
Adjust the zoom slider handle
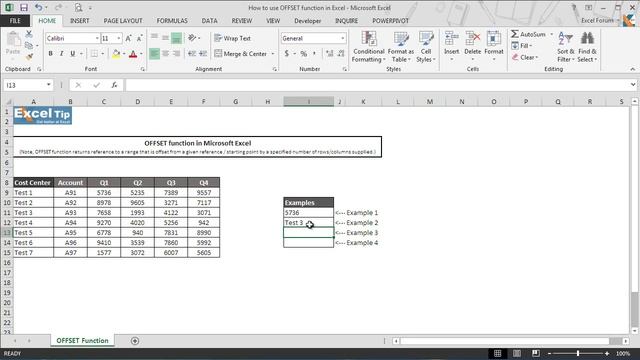(578, 353)
